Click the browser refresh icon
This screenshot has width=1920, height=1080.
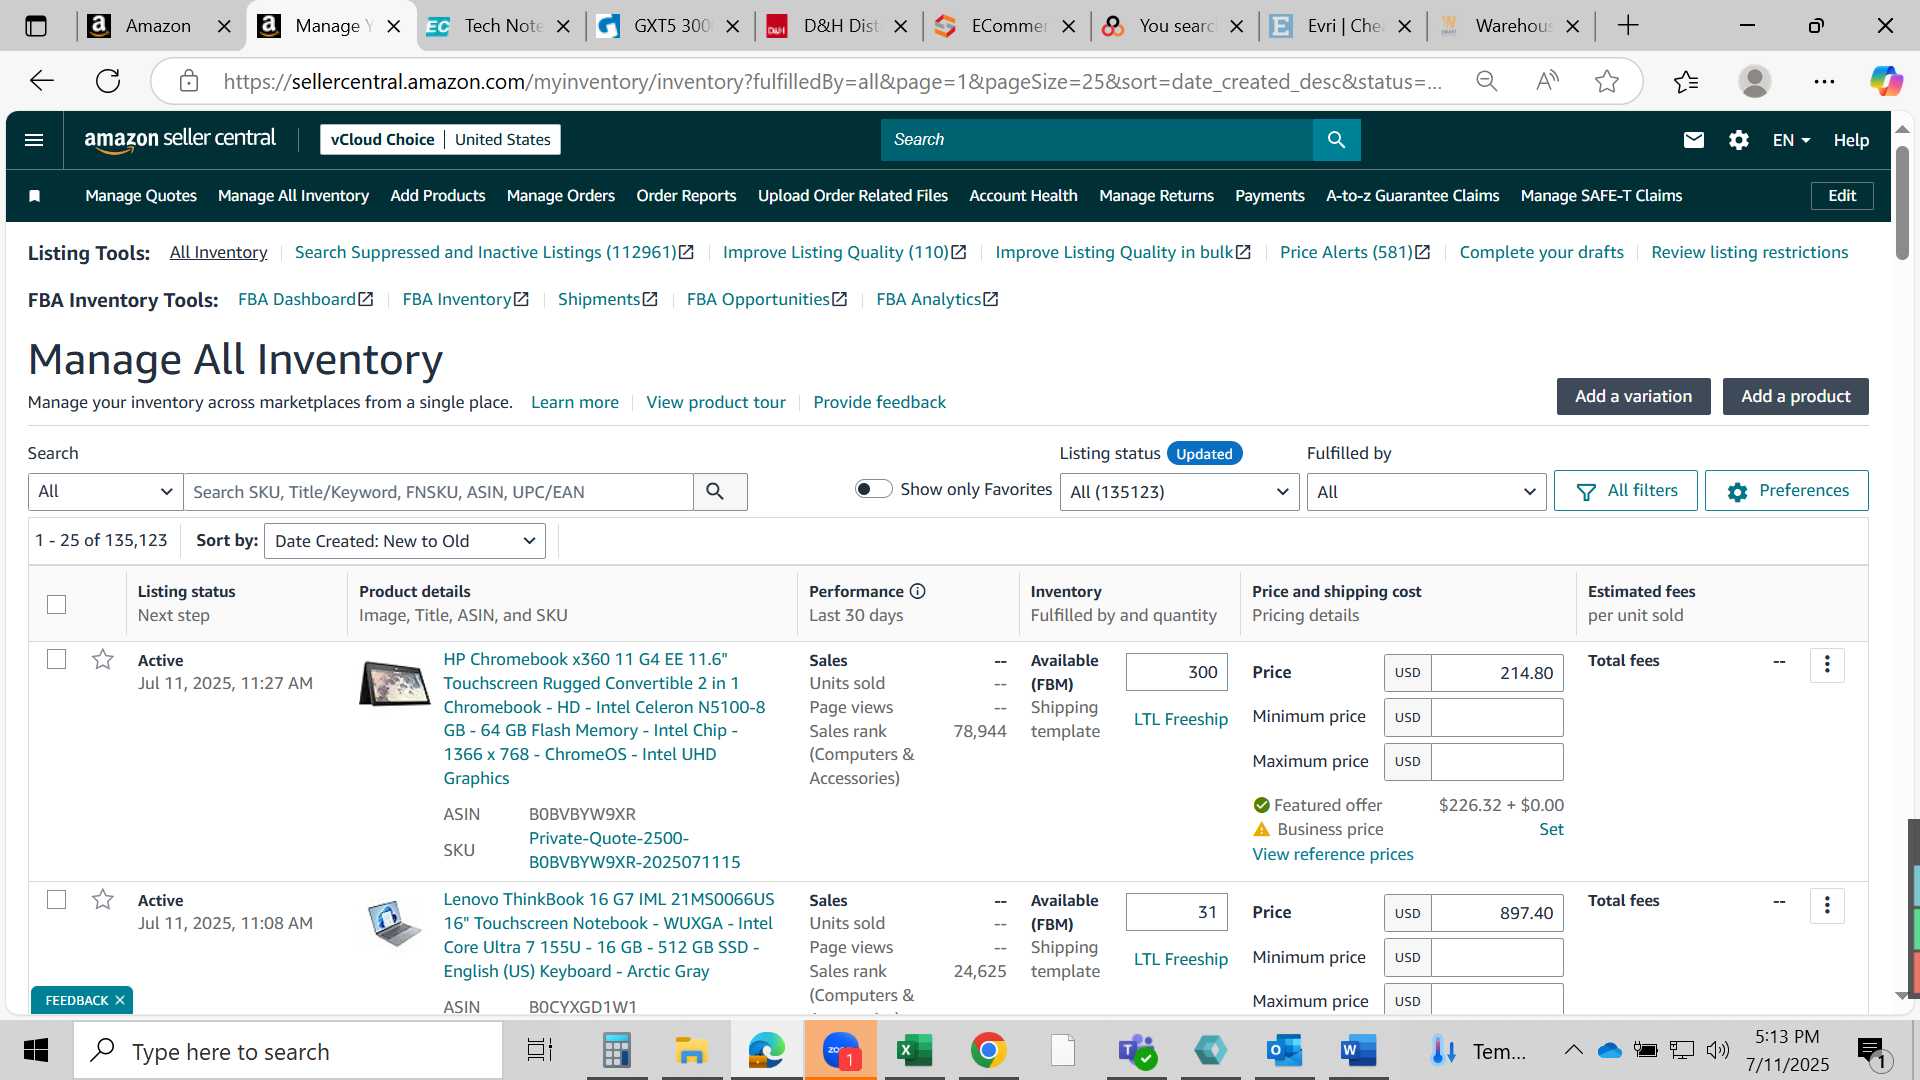coord(108,81)
